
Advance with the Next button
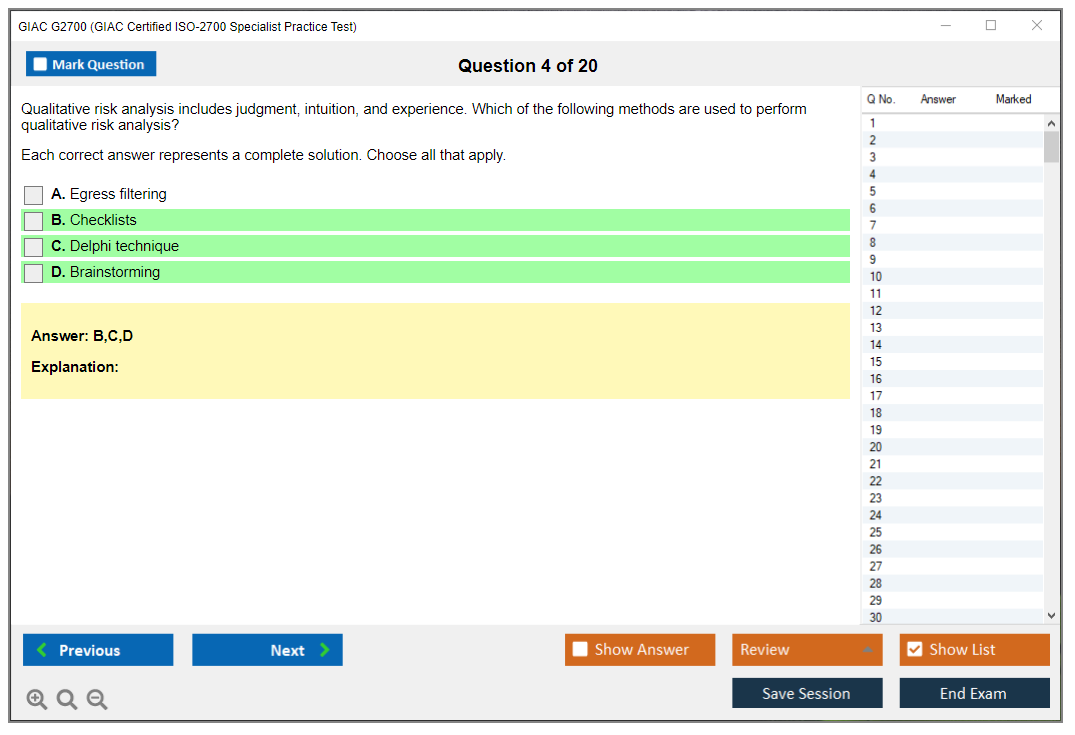(x=267, y=650)
